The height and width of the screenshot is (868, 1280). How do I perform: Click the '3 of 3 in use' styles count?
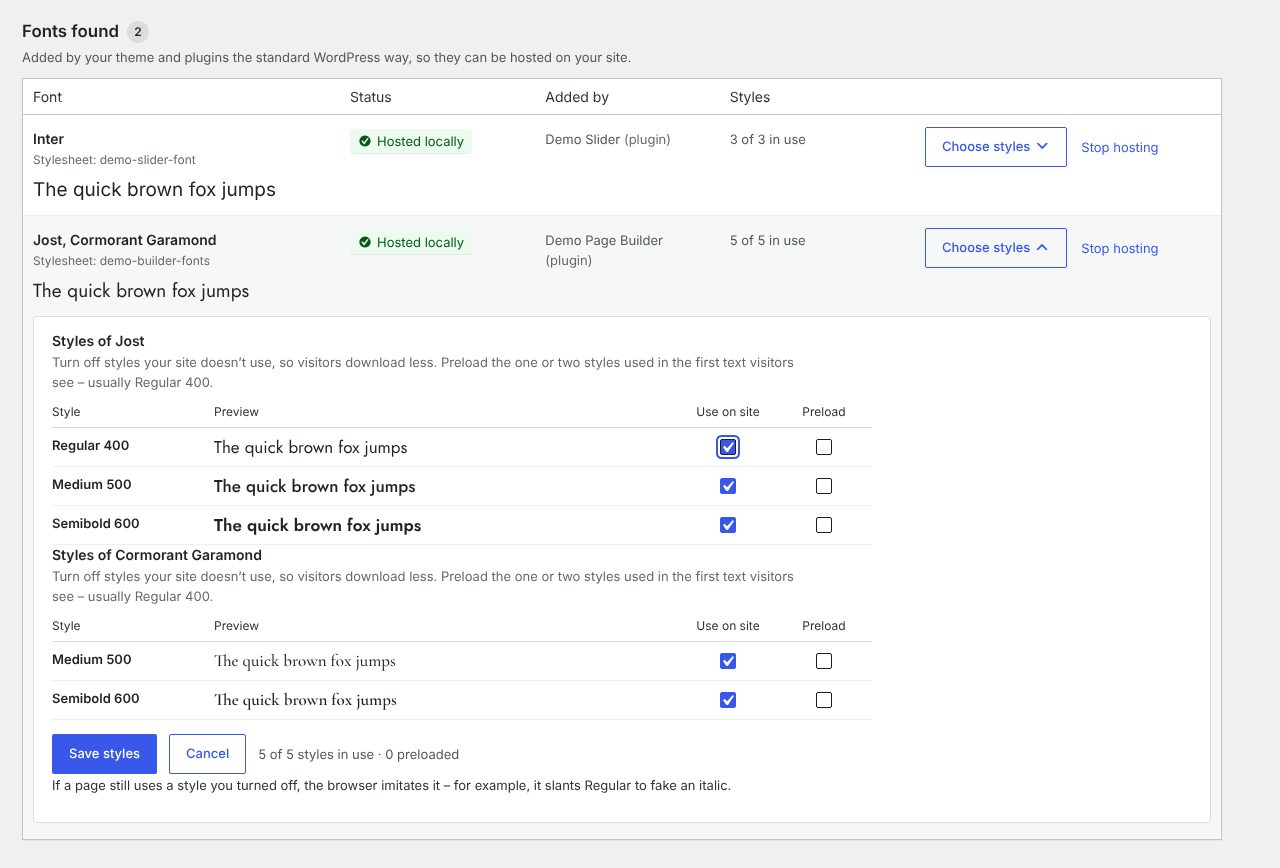768,140
